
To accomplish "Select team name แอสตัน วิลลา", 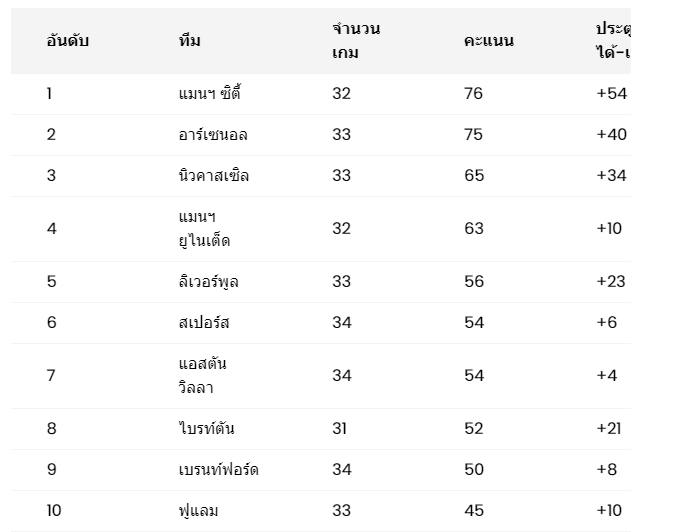I will pos(202,375).
